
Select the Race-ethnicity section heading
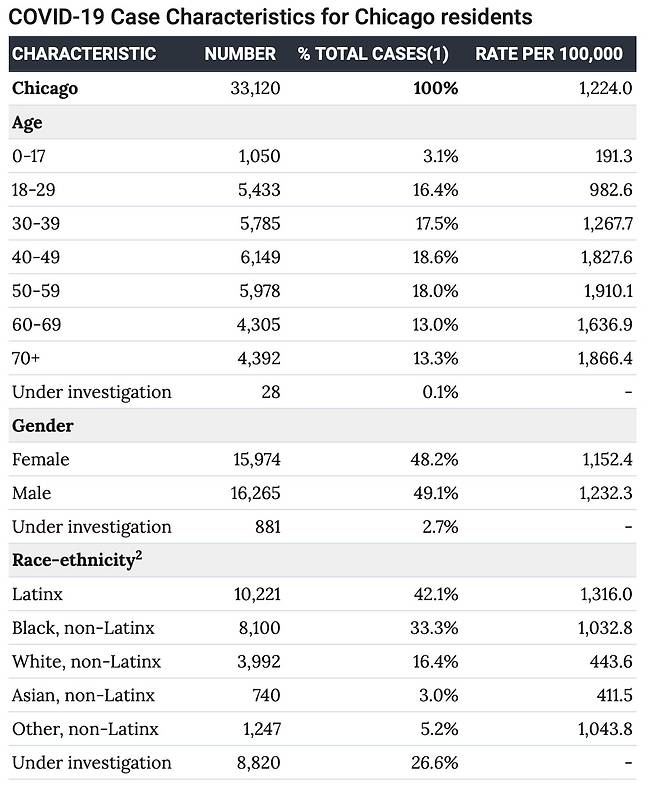tap(73, 560)
